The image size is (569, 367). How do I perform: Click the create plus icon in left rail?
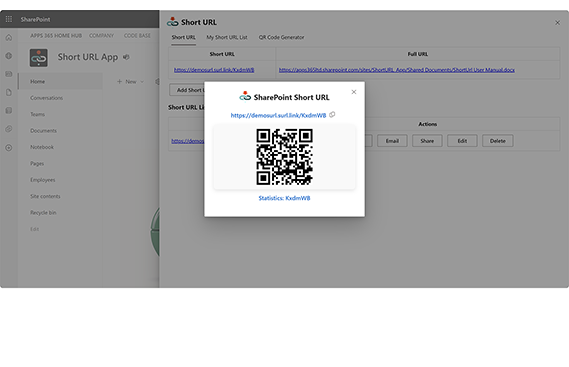tap(9, 148)
